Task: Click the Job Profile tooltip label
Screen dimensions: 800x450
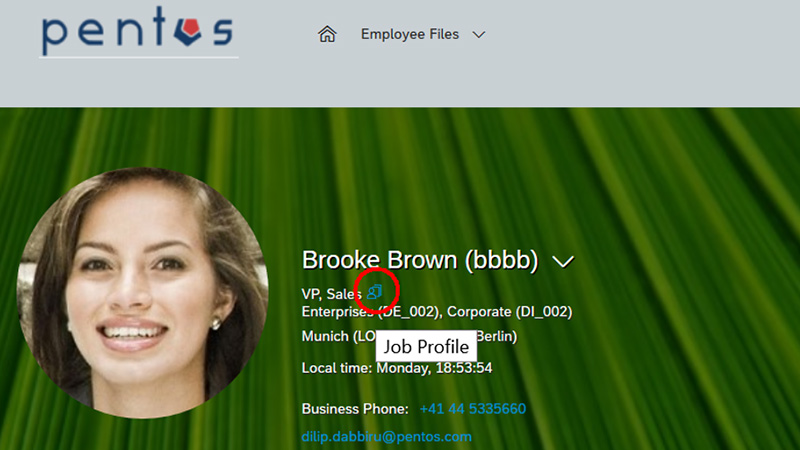Action: (426, 346)
